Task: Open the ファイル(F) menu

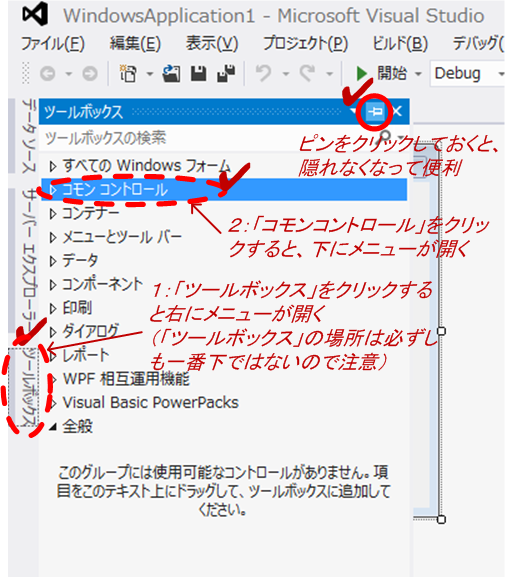Action: coord(53,44)
